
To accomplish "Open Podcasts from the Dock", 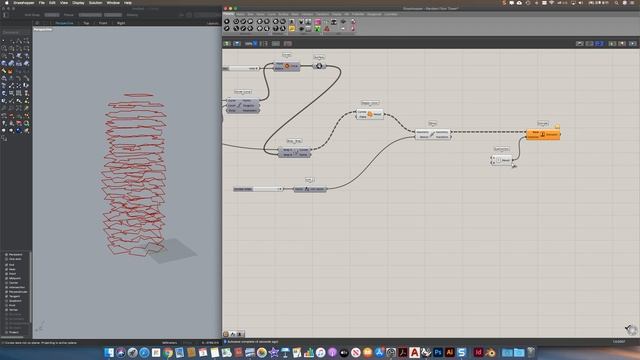I will (x=332, y=352).
